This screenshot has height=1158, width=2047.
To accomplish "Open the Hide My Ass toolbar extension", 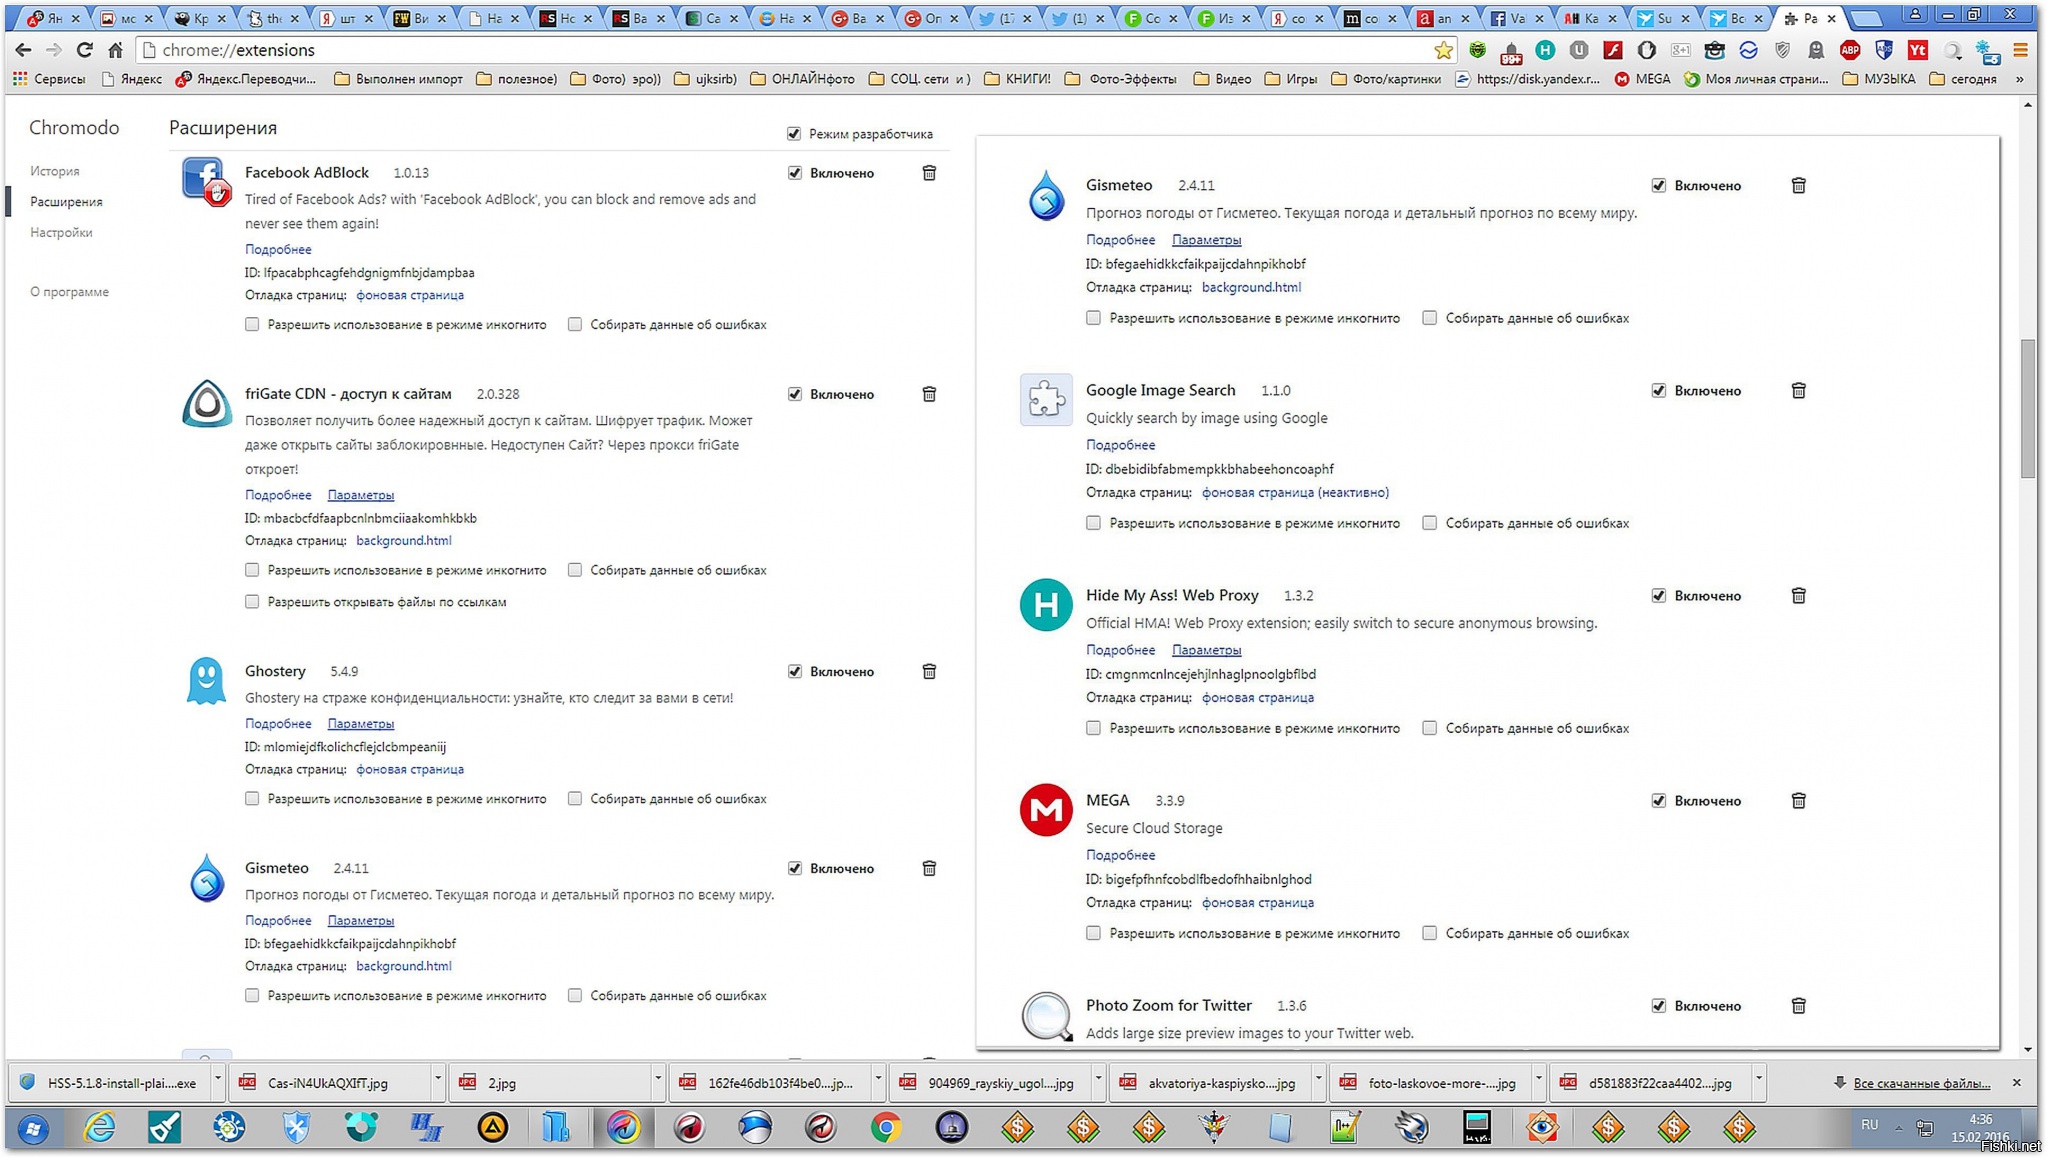I will pos(1545,50).
